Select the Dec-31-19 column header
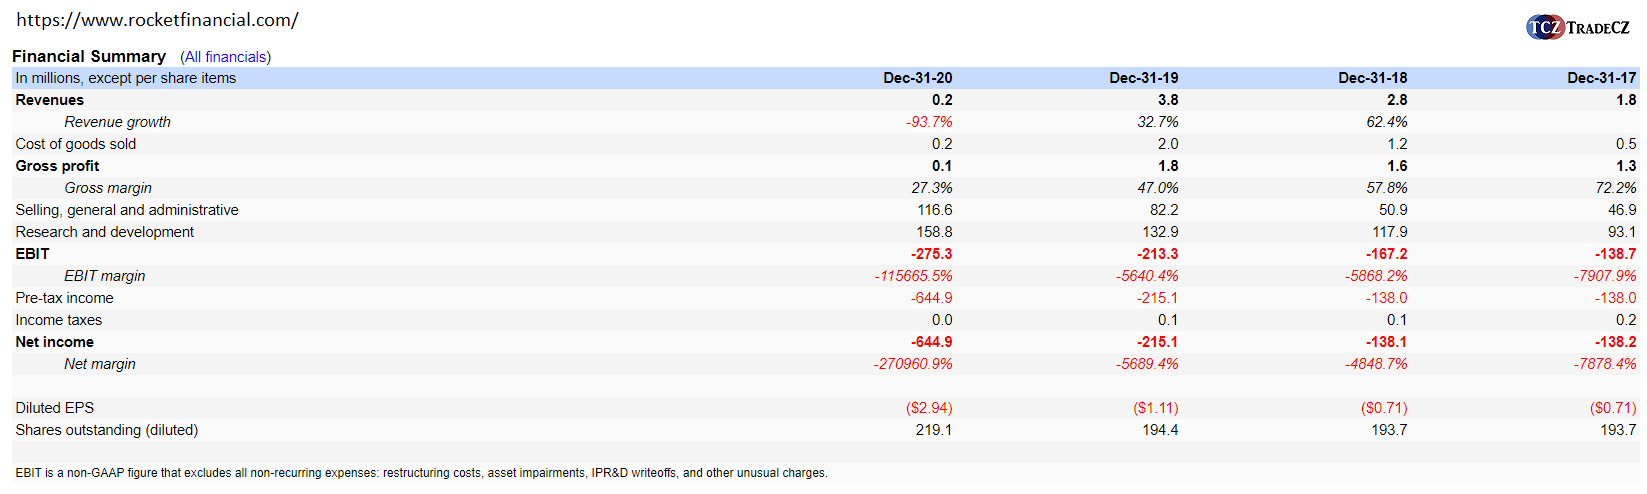Screen dimensions: 1647x494 click(1143, 78)
